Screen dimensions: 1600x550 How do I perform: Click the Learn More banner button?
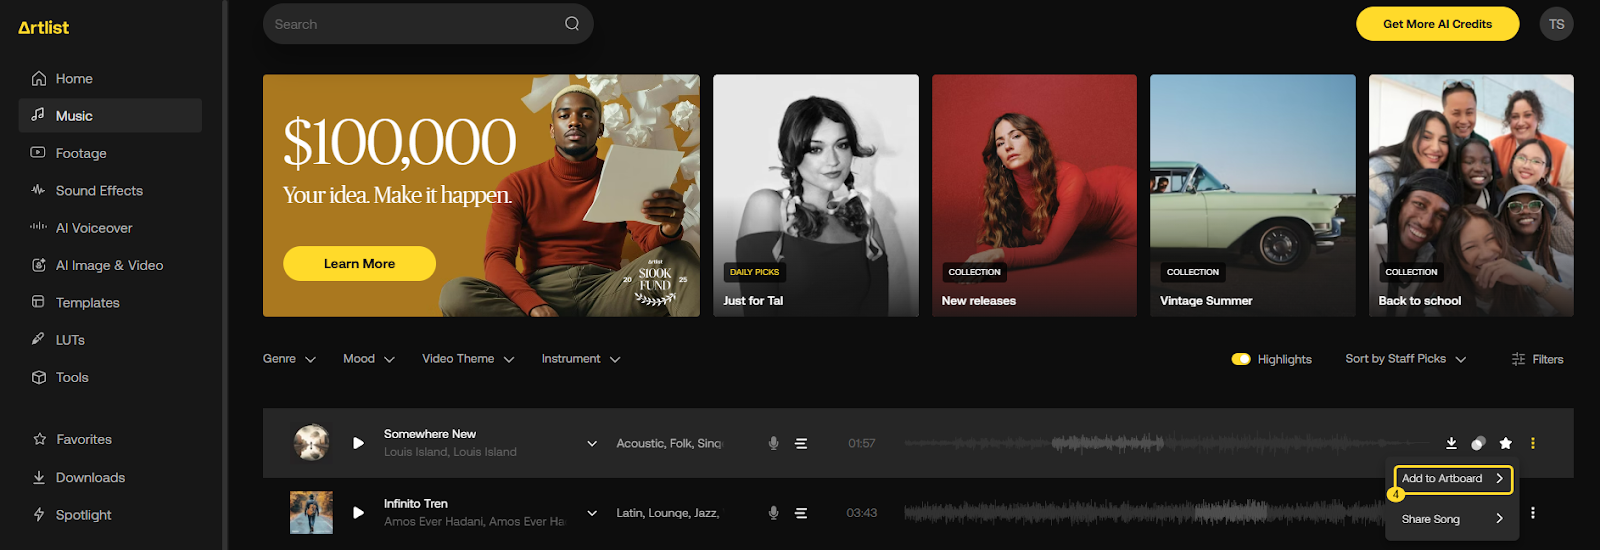click(x=359, y=264)
